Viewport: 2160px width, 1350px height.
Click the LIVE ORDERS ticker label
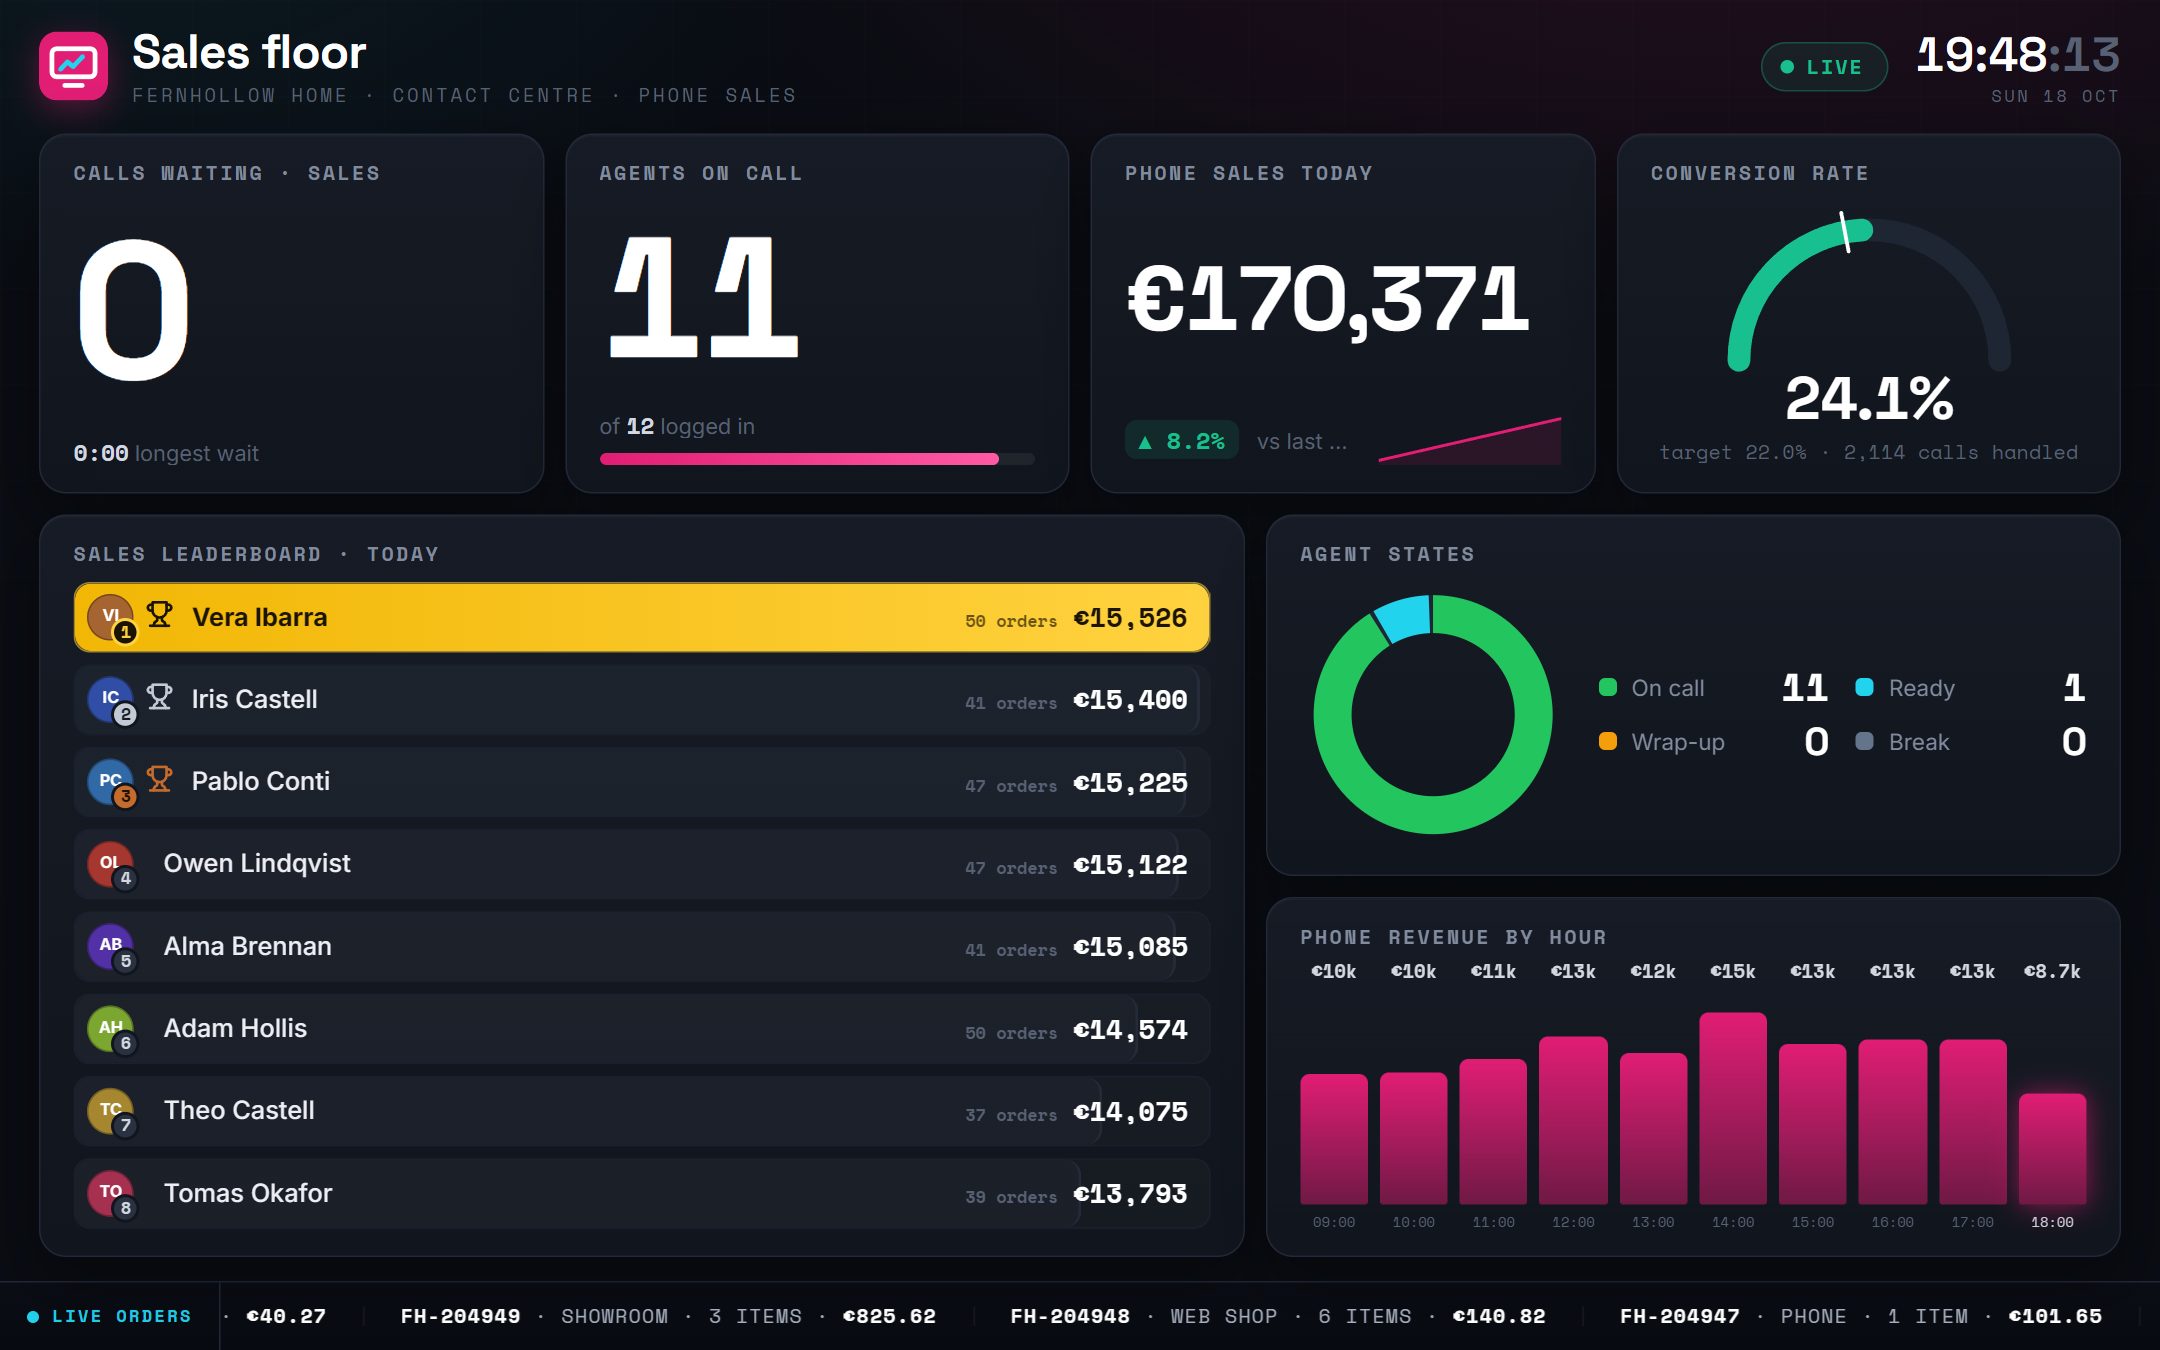tap(110, 1316)
